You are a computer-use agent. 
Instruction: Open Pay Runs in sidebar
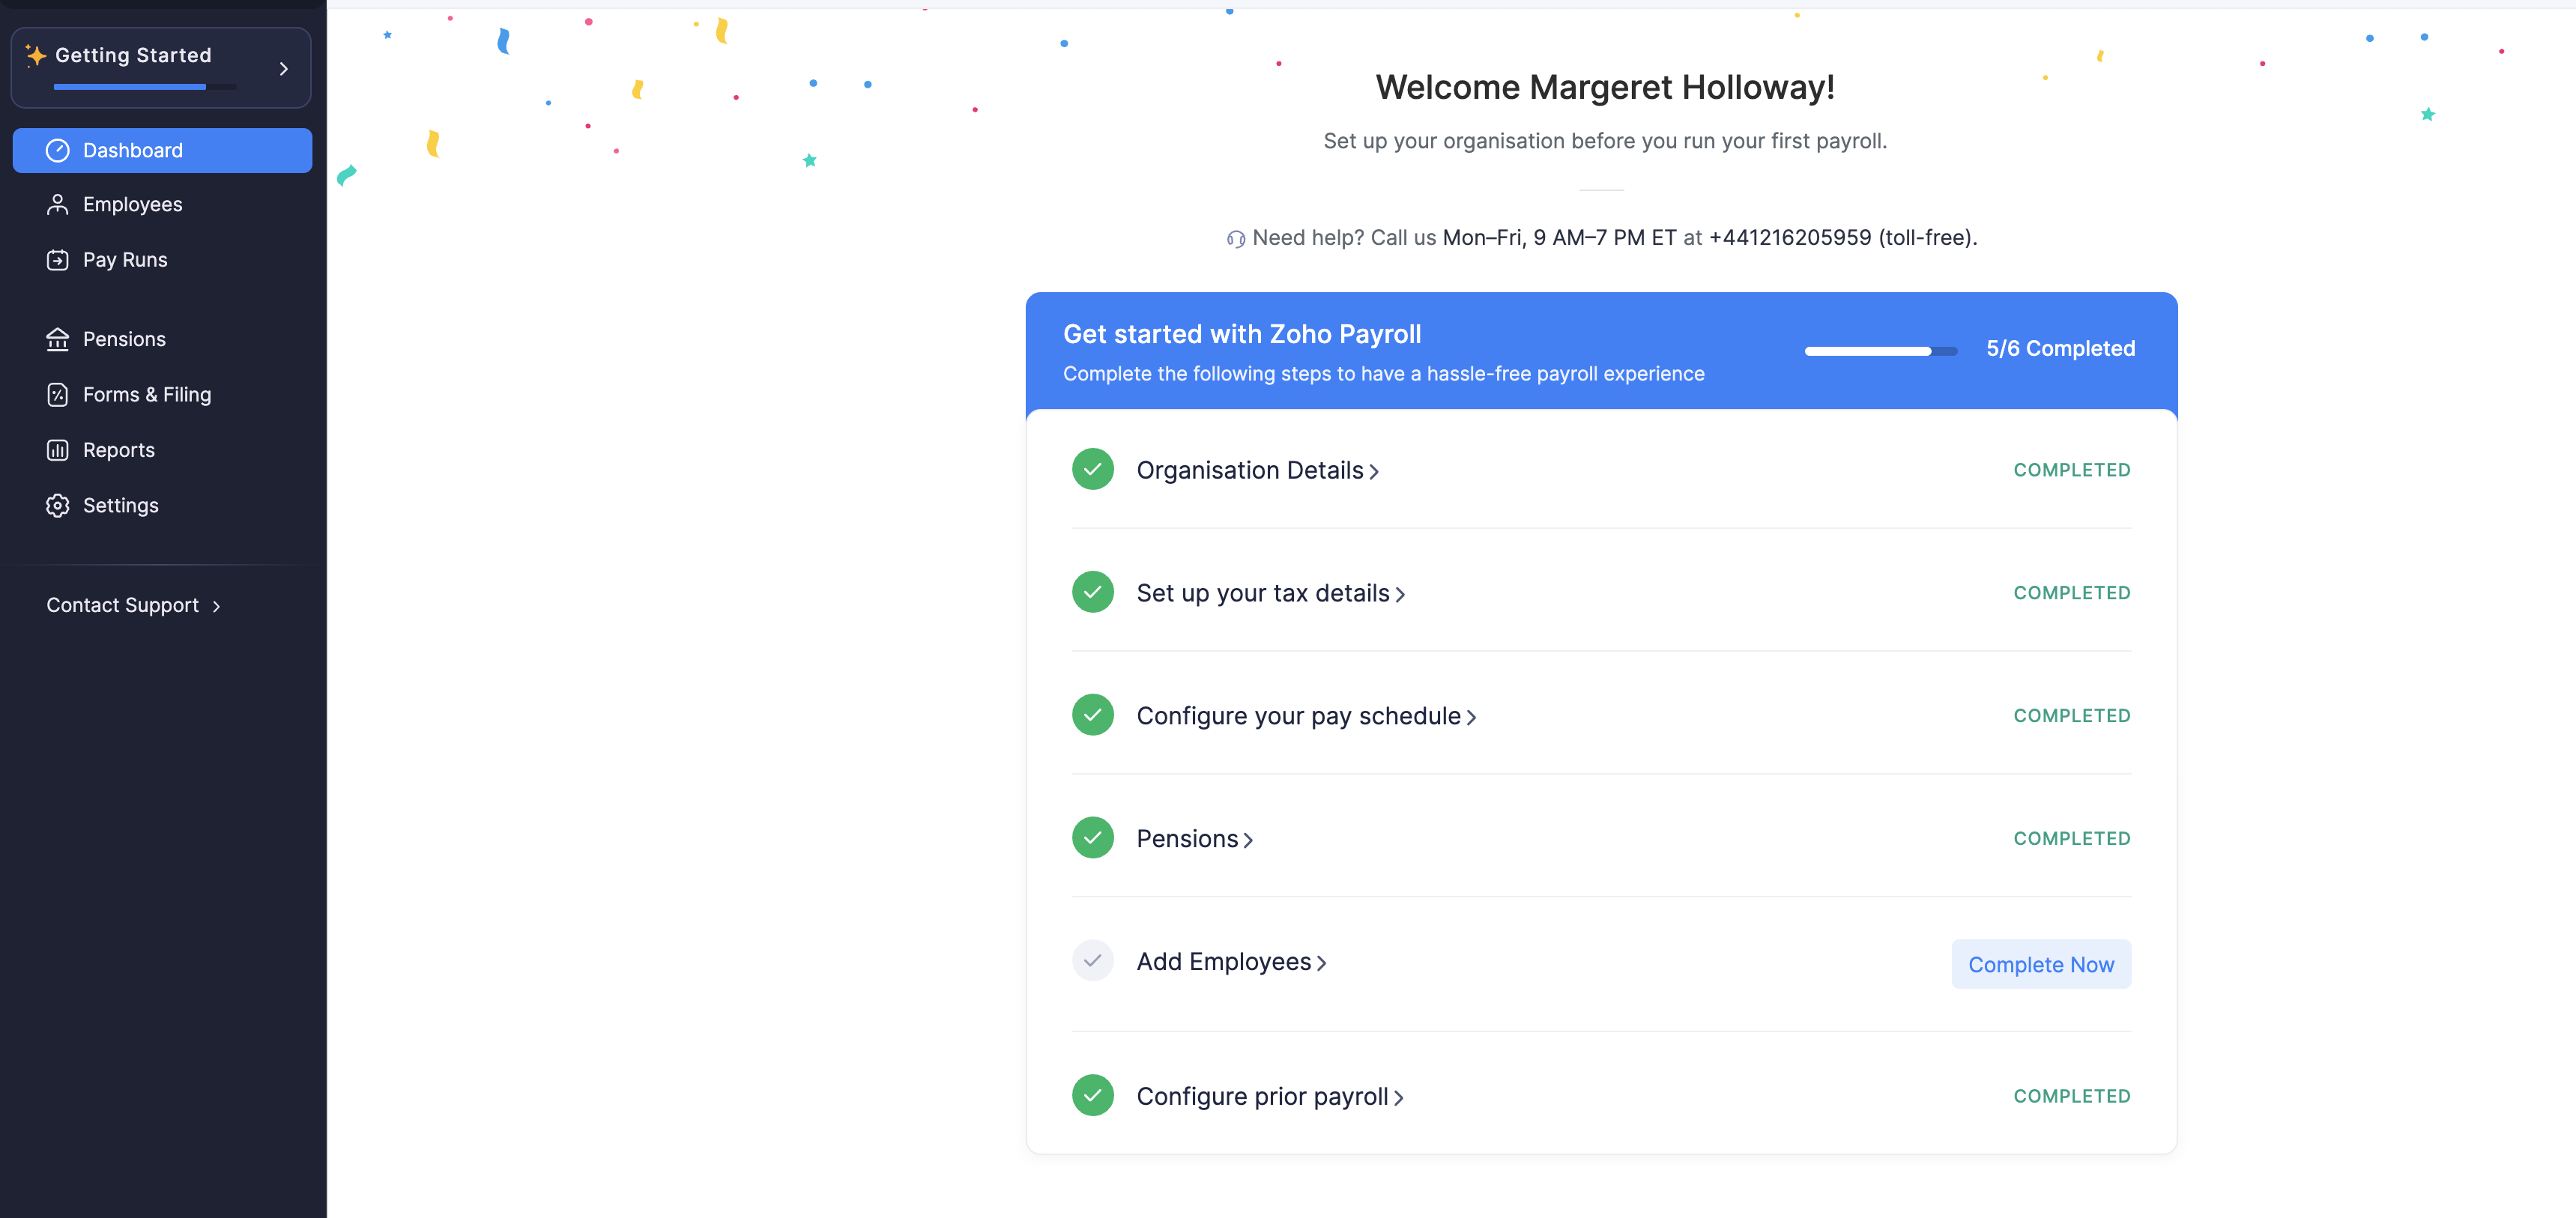[x=162, y=260]
